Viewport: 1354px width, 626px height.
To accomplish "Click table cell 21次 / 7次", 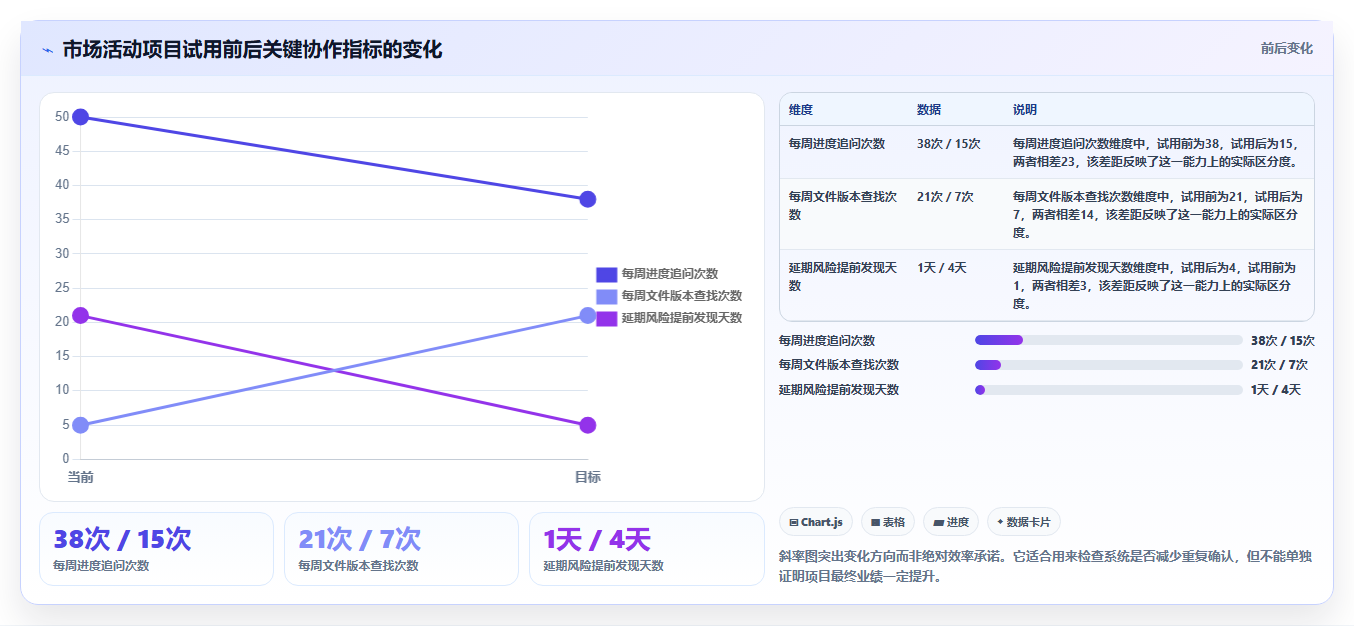I will (x=945, y=197).
